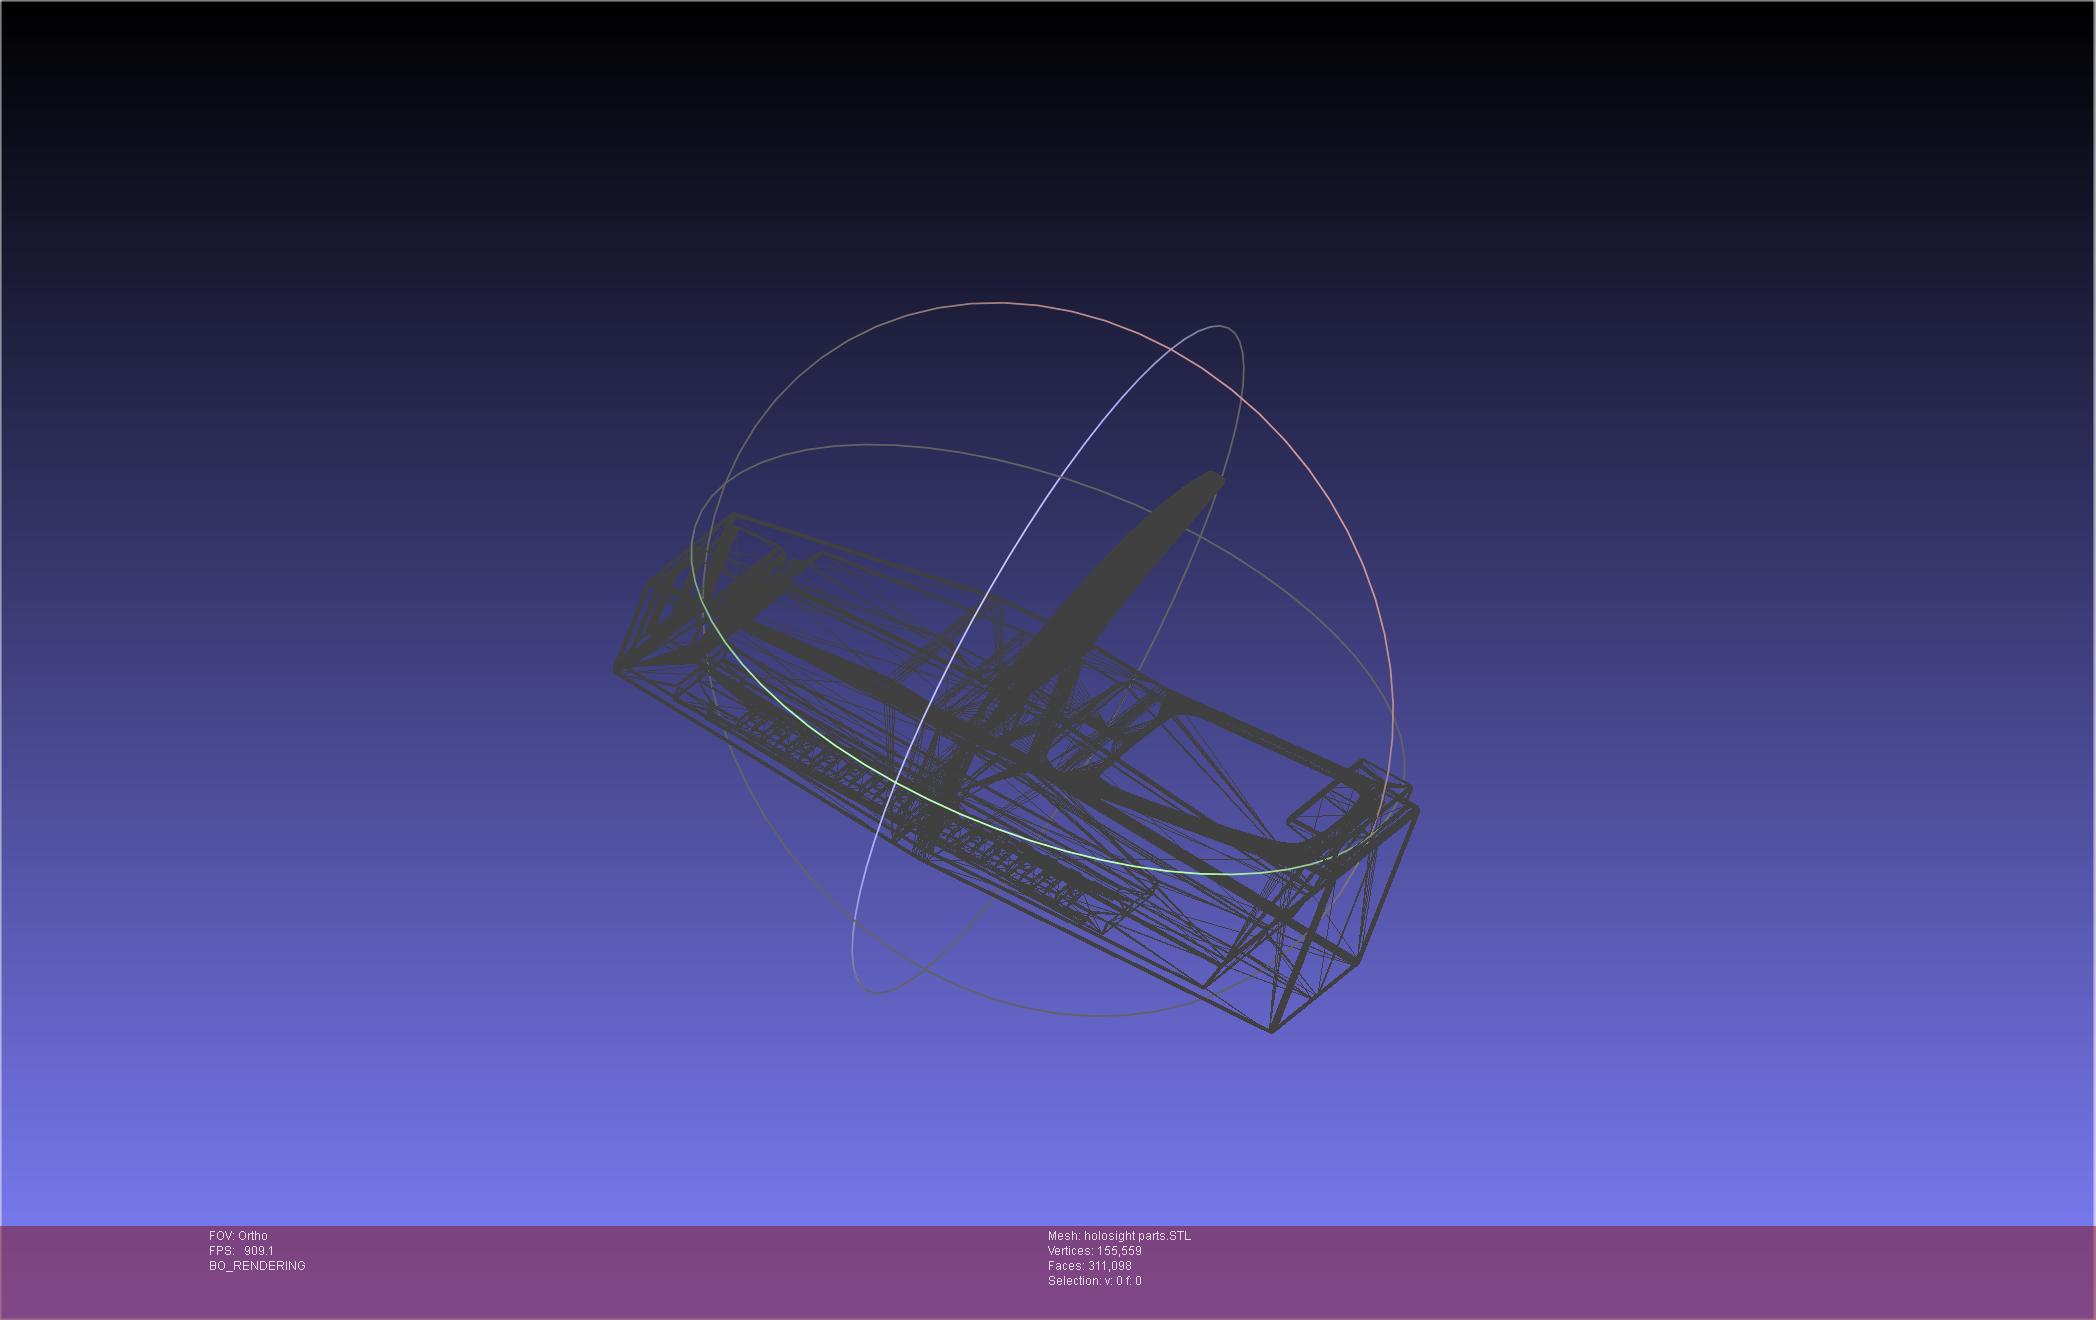Click bottom-right corner of the wireframe model
Image resolution: width=2096 pixels, height=1320 pixels.
[x=1273, y=1030]
